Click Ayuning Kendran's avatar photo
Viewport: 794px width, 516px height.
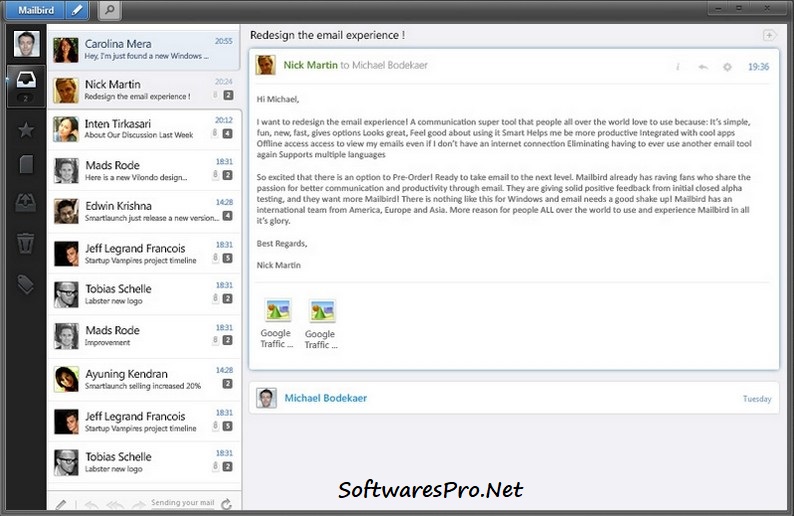pyautogui.click(x=66, y=379)
